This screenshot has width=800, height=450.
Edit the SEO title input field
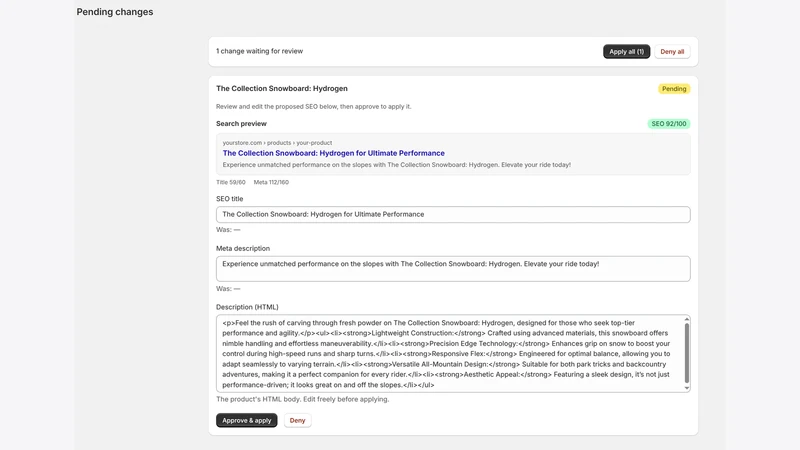(x=453, y=214)
